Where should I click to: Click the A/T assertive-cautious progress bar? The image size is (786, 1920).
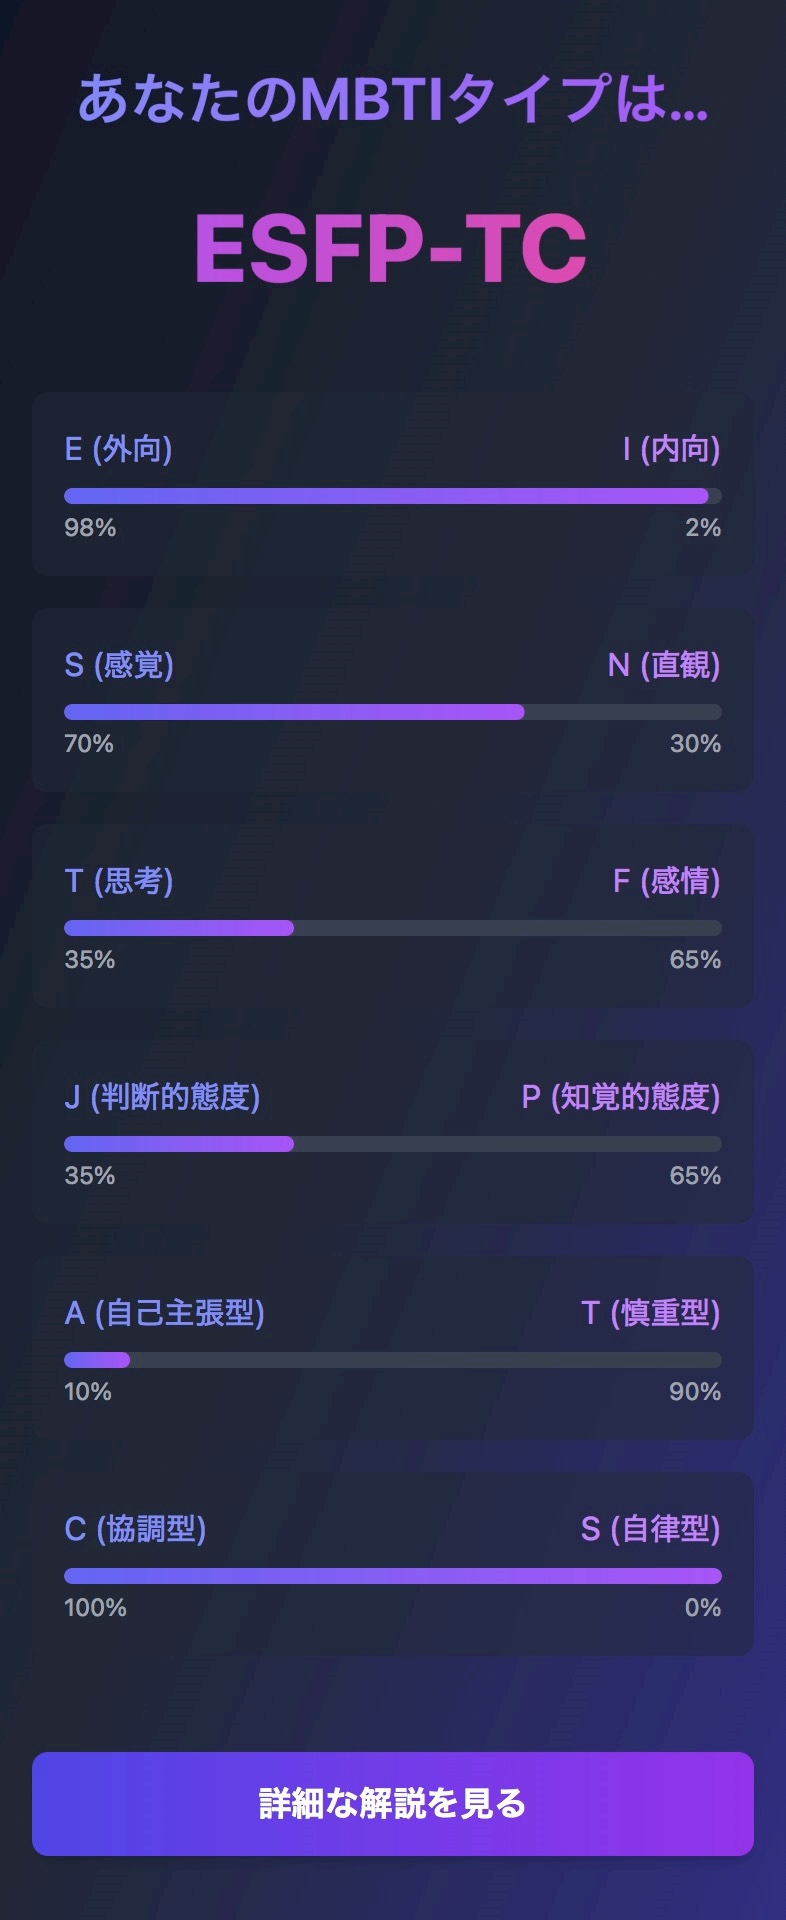point(392,1360)
